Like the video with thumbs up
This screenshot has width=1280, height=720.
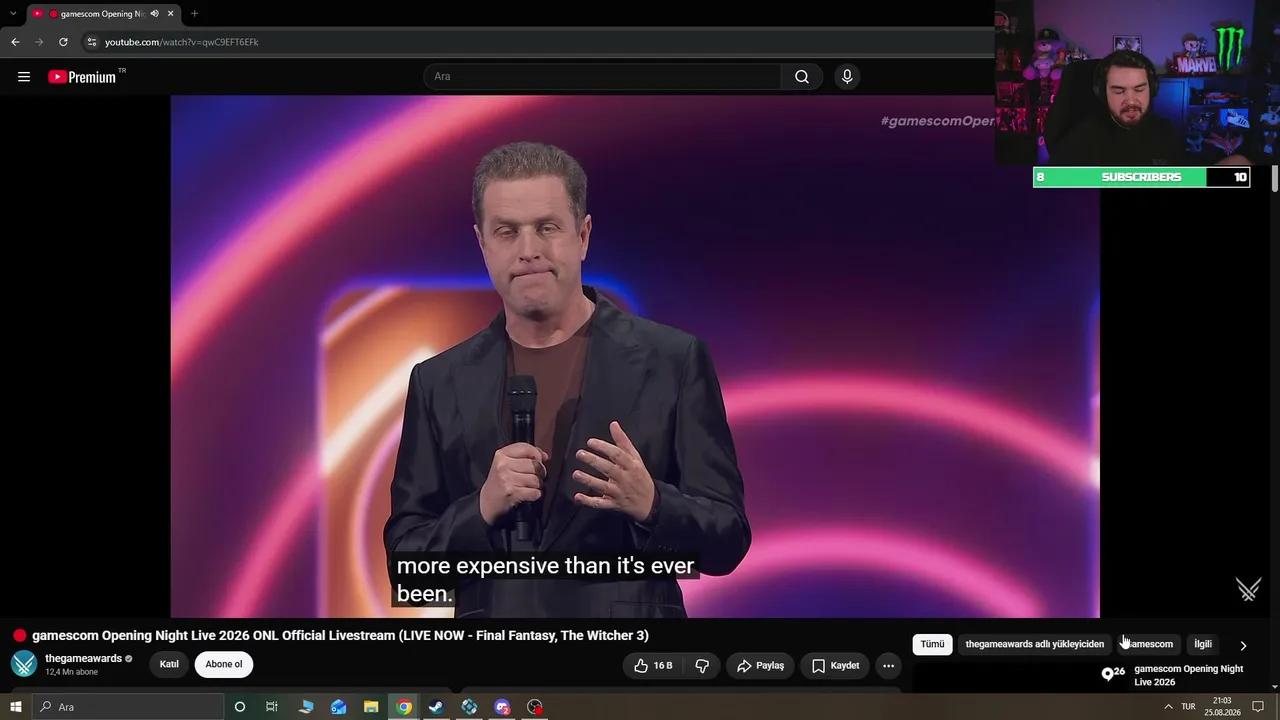[x=653, y=665]
